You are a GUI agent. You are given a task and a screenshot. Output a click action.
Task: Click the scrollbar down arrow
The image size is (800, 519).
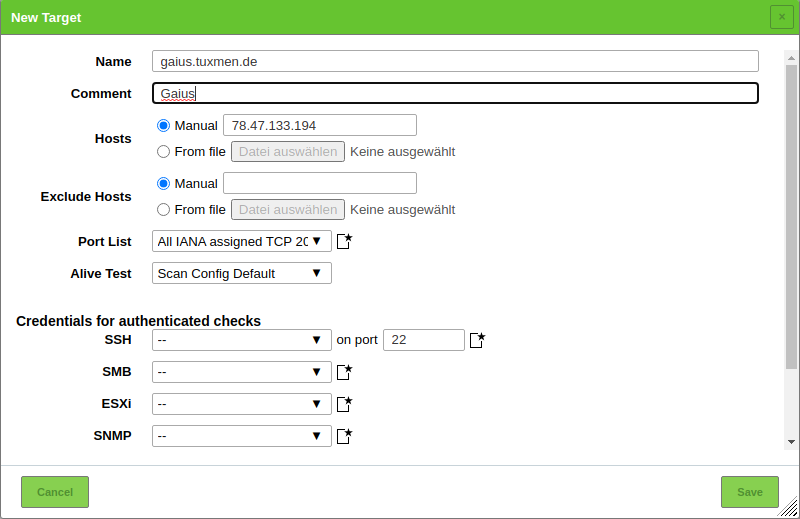792,441
